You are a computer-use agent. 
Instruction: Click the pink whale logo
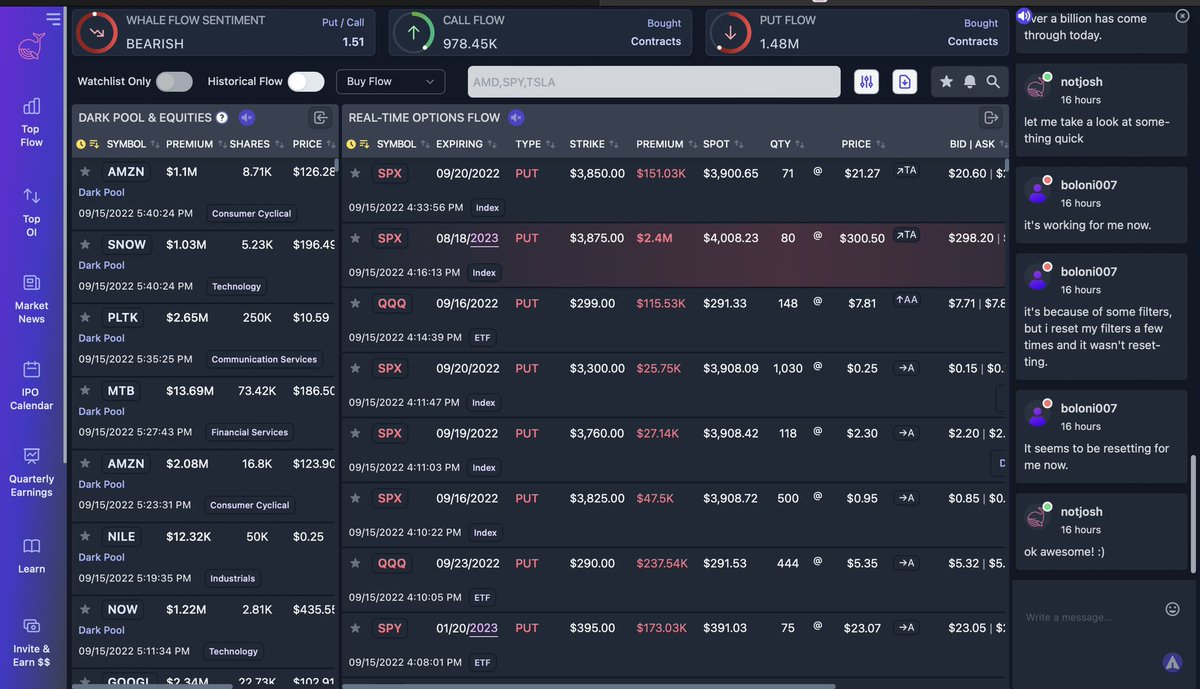click(x=31, y=47)
